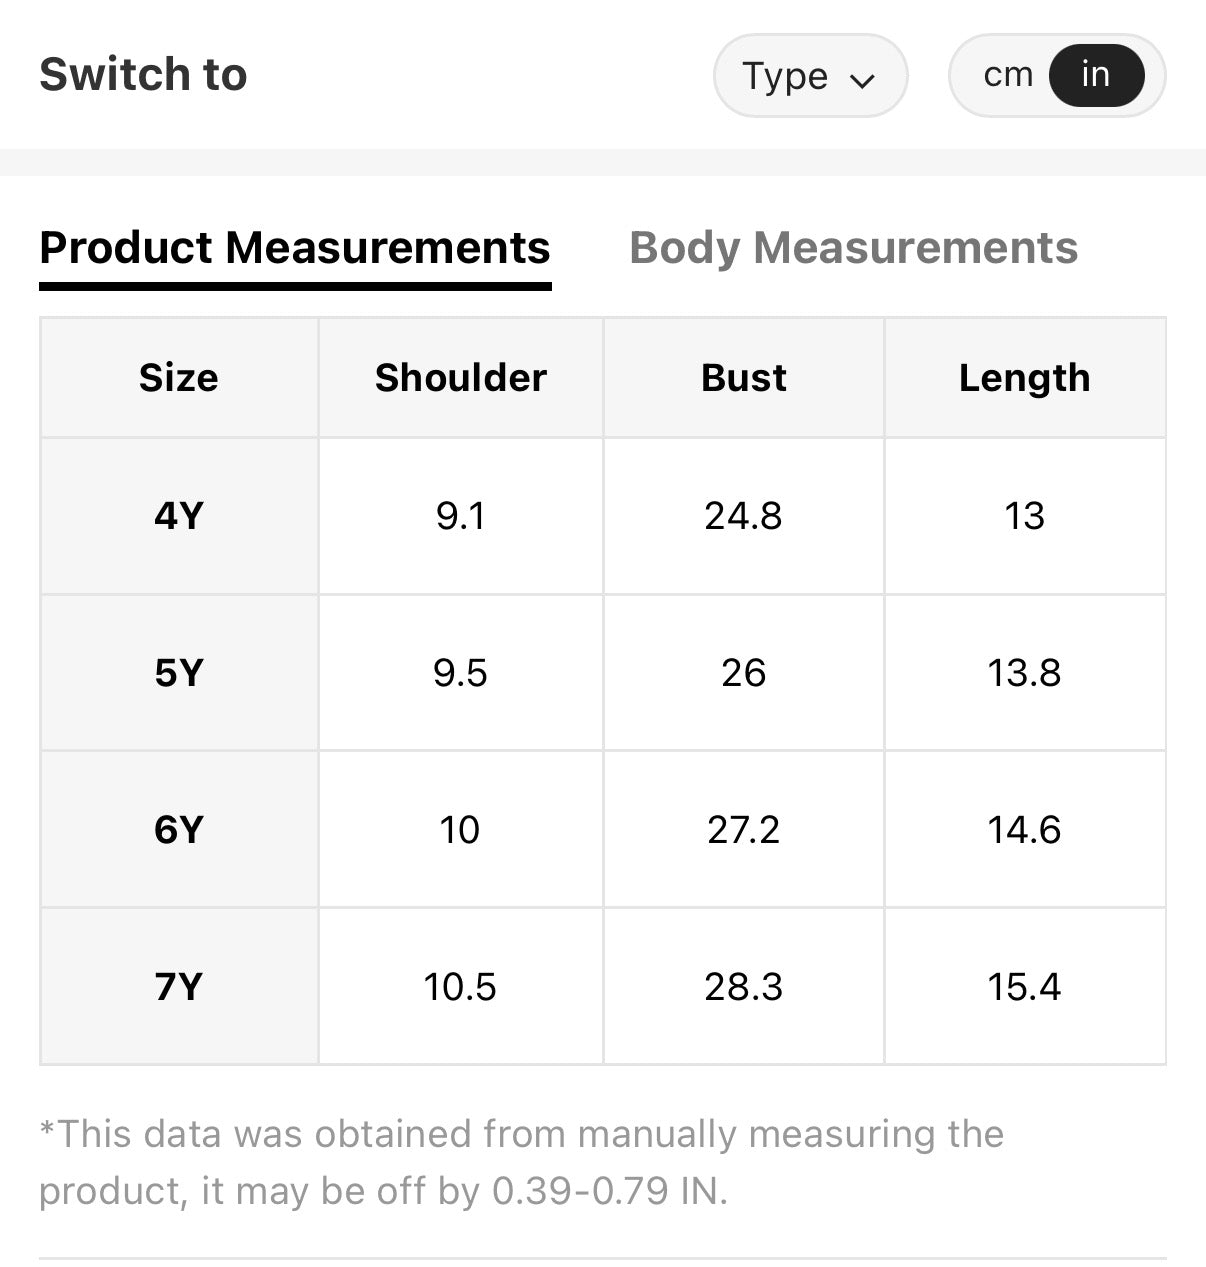The height and width of the screenshot is (1267, 1206).
Task: Switch to Body Measurements tab
Action: click(x=853, y=248)
